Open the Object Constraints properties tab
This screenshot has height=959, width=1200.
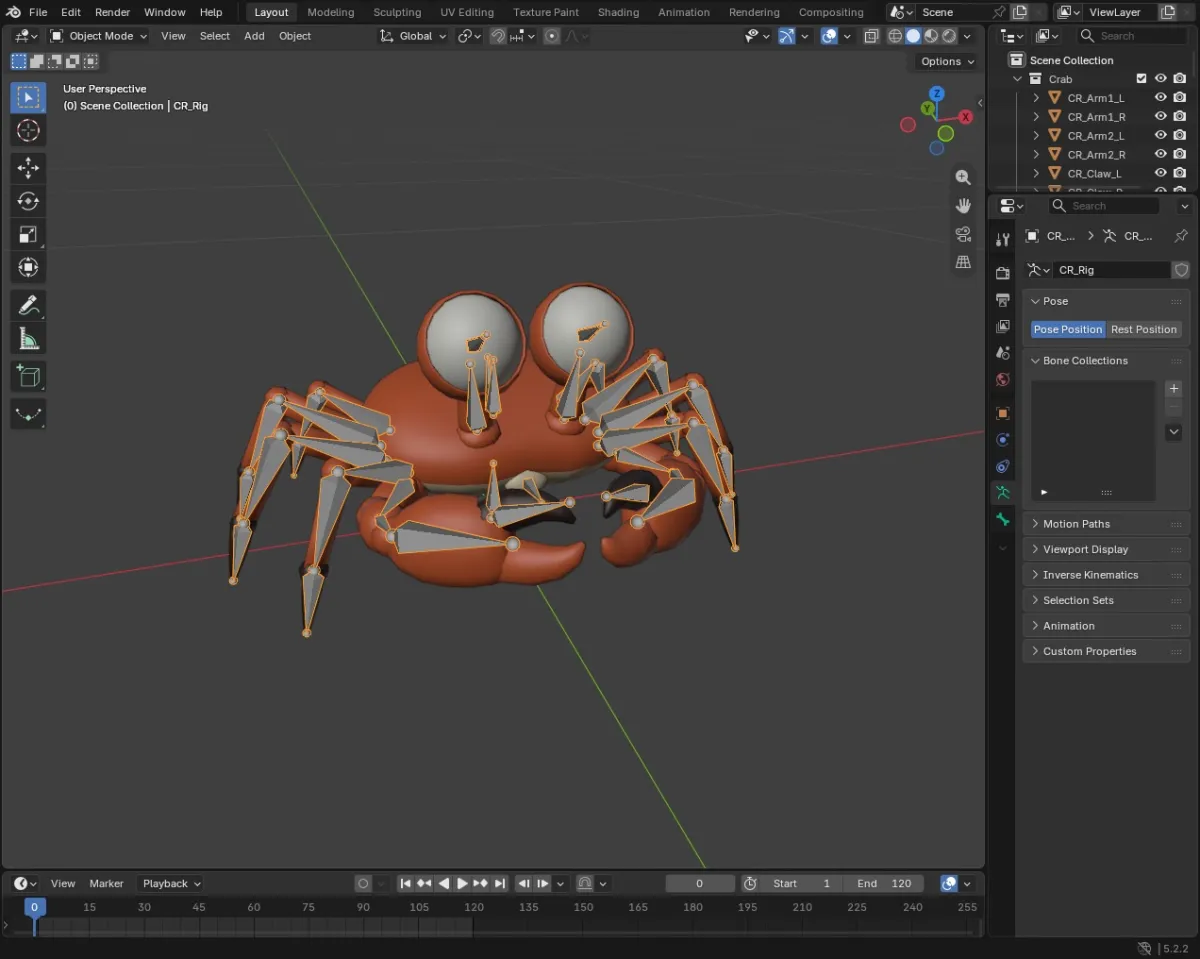click(1003, 466)
